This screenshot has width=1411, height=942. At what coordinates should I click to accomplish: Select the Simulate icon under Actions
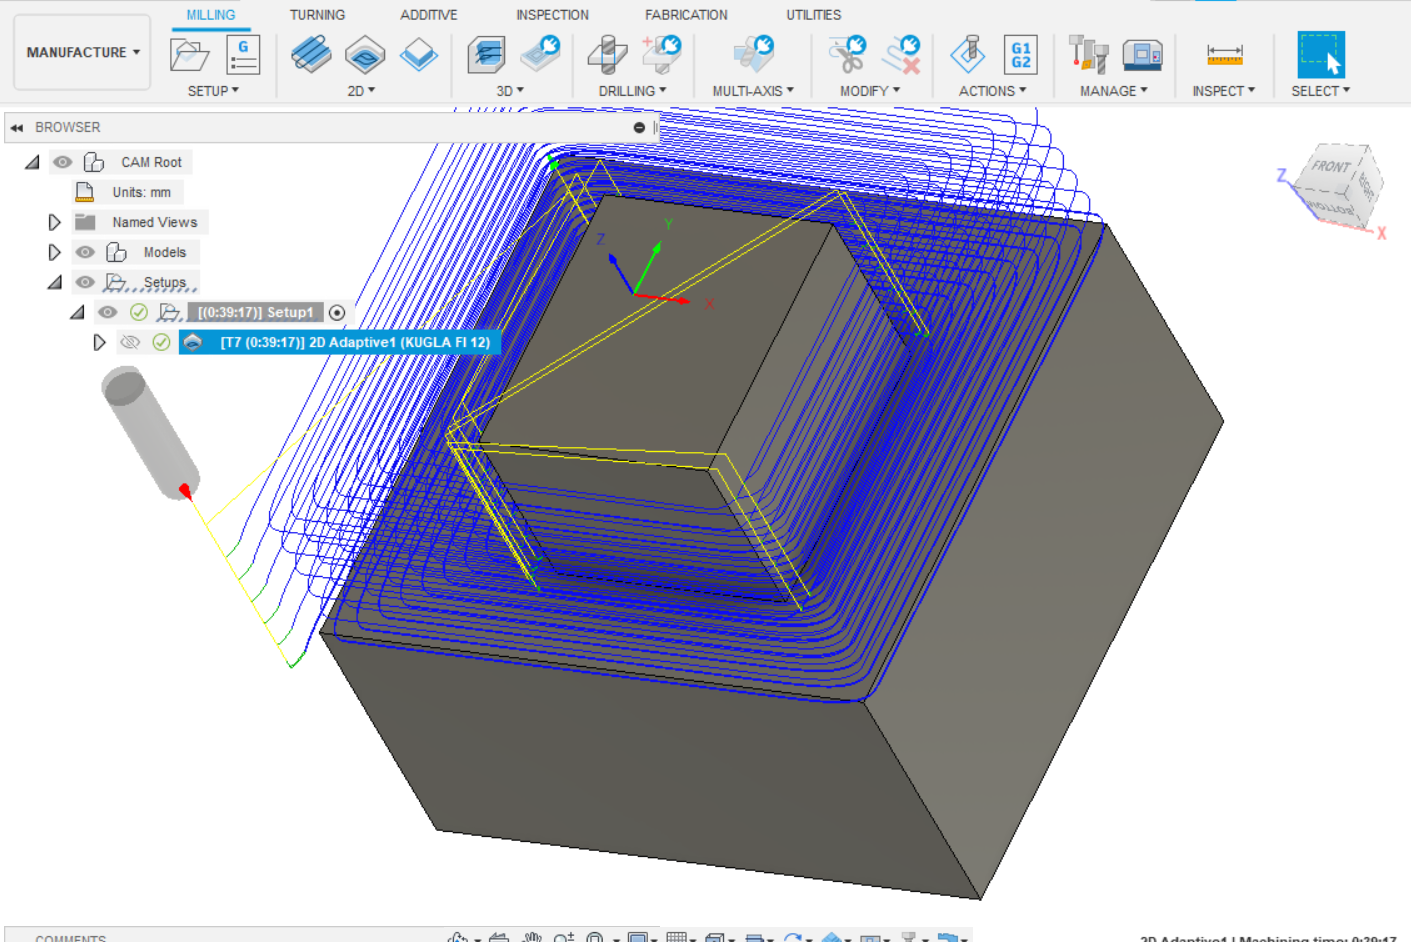[x=967, y=55]
